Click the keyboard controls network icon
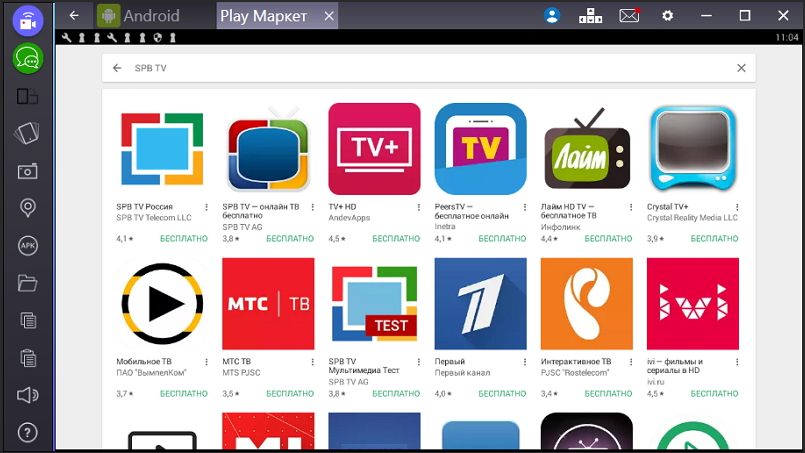805x453 pixels. click(590, 15)
